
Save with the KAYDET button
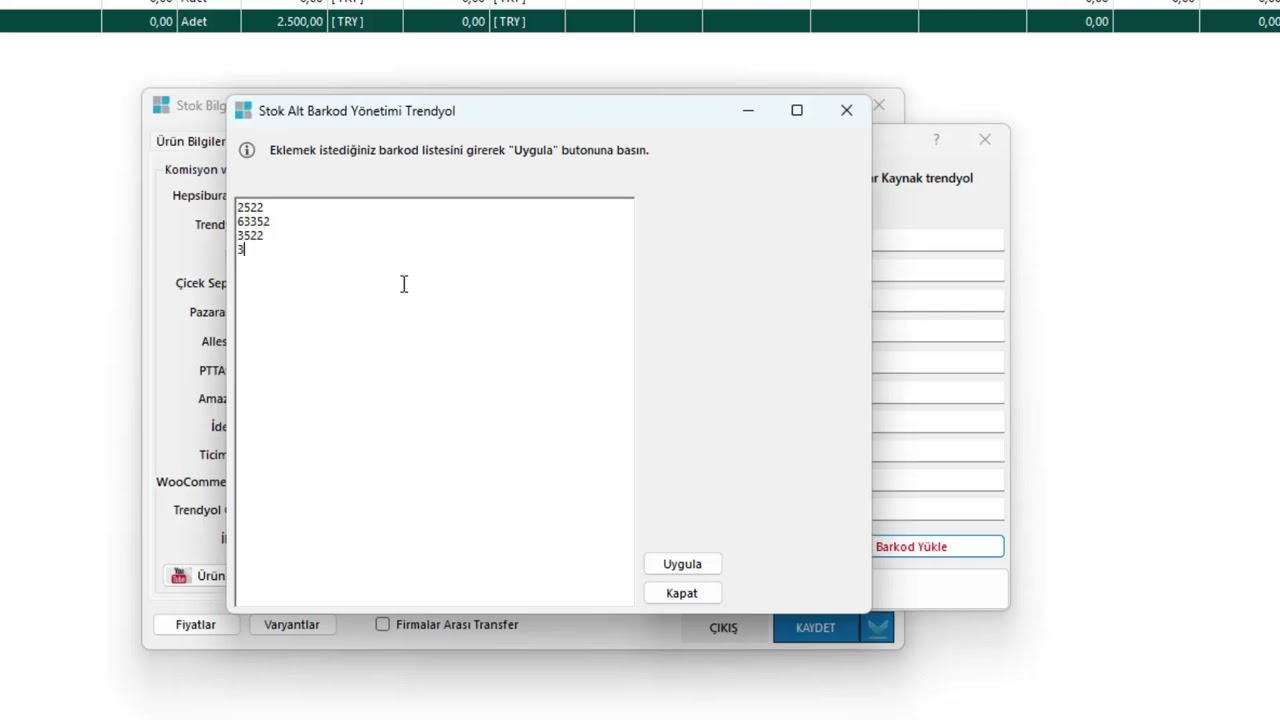click(816, 628)
